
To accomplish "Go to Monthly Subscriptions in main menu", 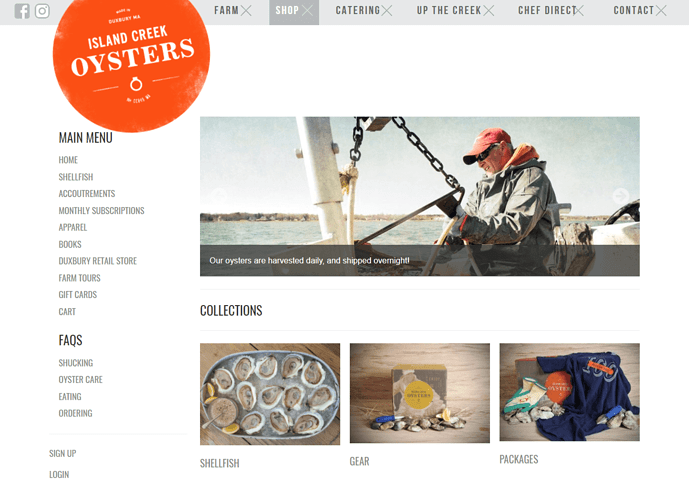I will (x=102, y=210).
